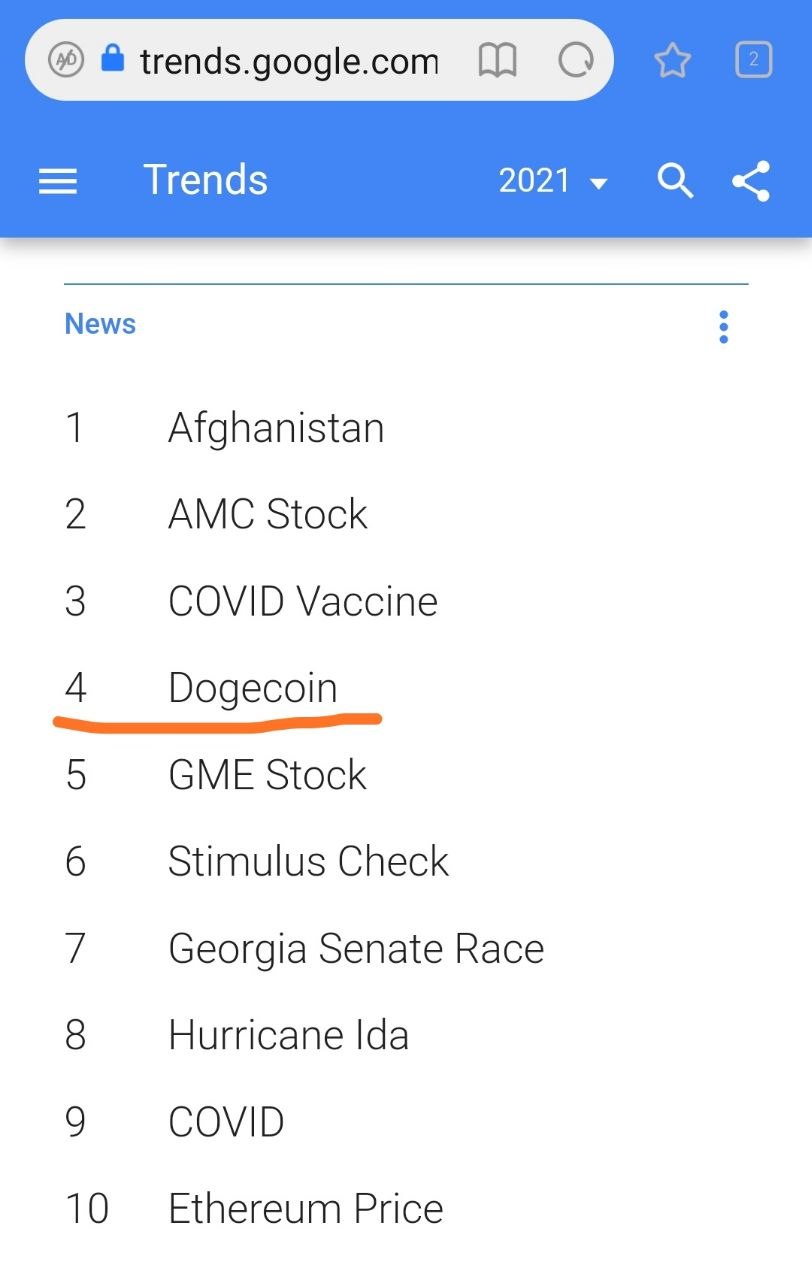Select the AMC Stock list item
This screenshot has height=1280, width=812.
[x=268, y=515]
